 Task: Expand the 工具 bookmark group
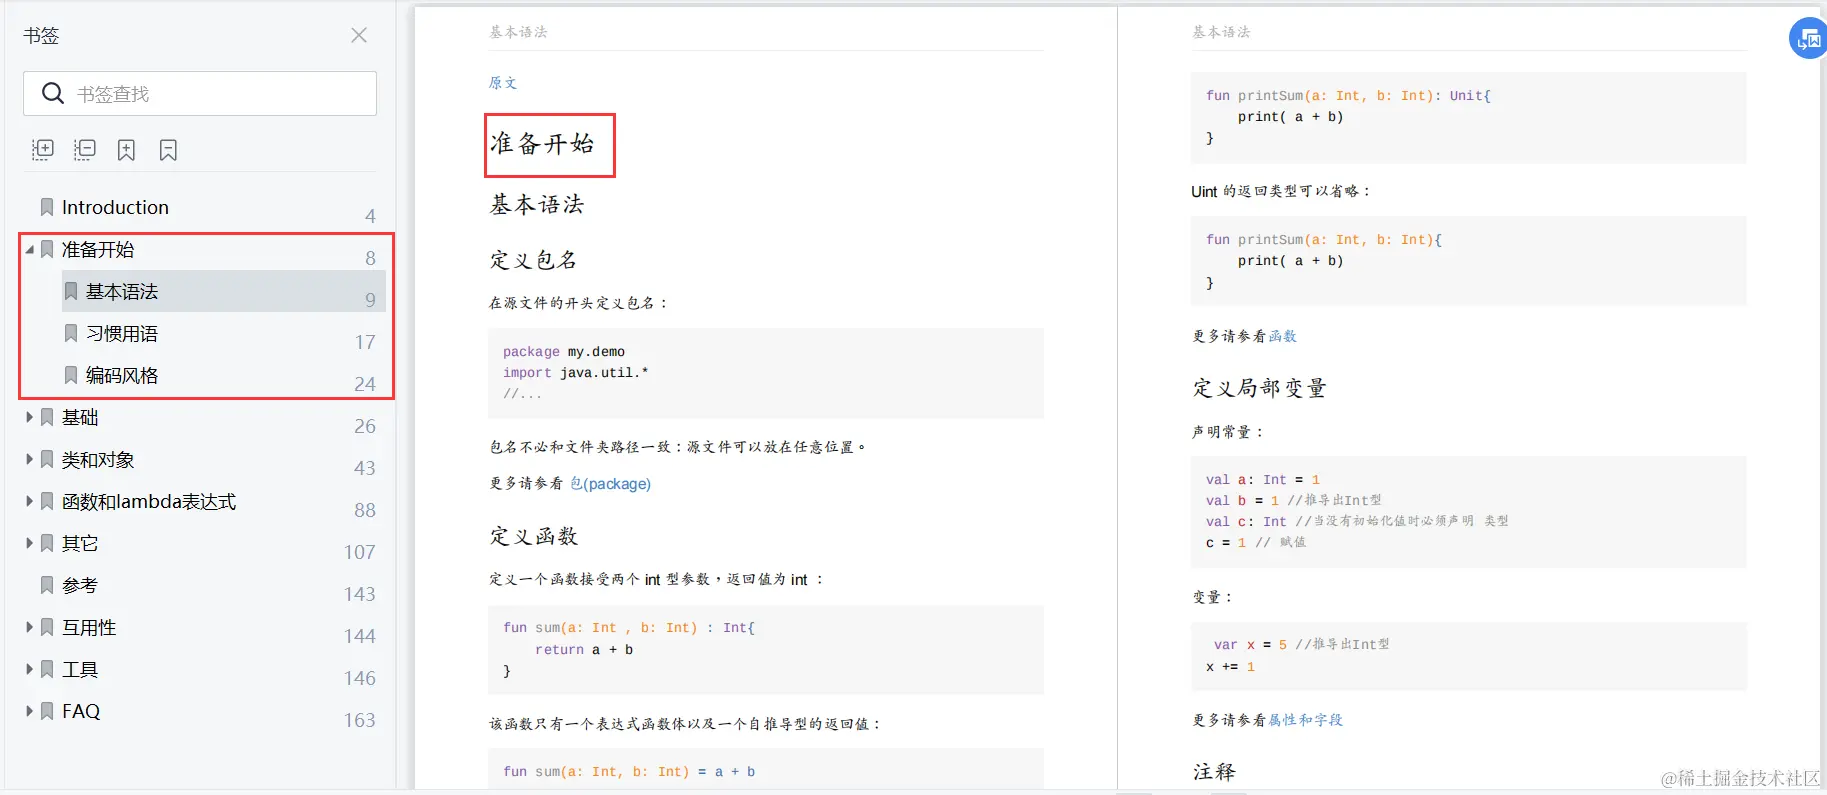30,669
